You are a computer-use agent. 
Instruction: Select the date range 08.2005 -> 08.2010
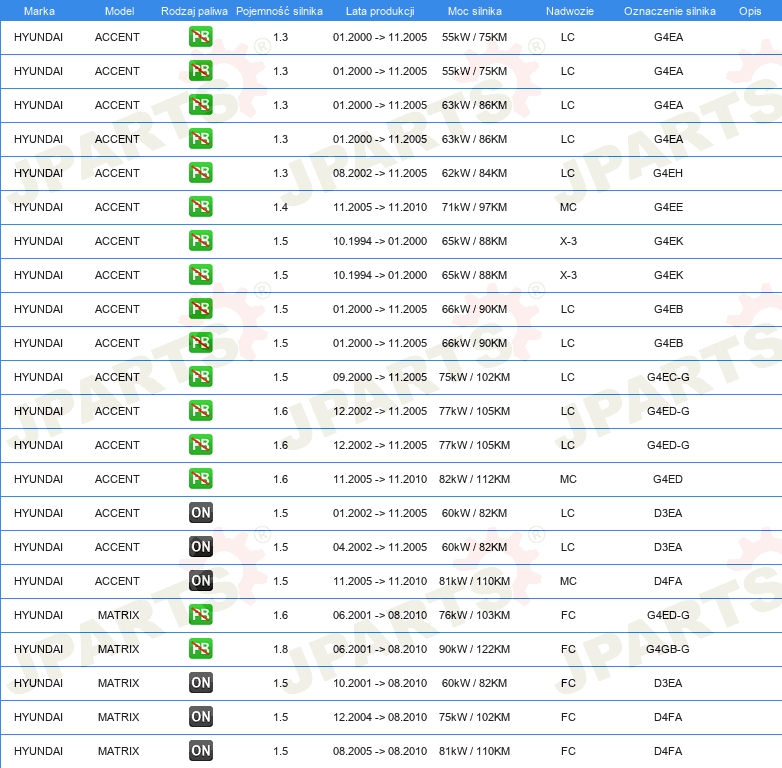pyautogui.click(x=380, y=751)
